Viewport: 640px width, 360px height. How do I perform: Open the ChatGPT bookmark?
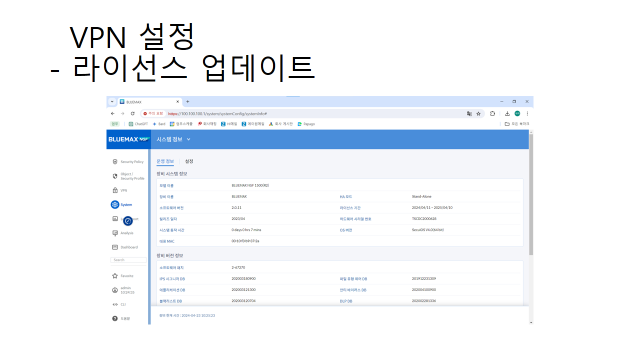click(138, 124)
